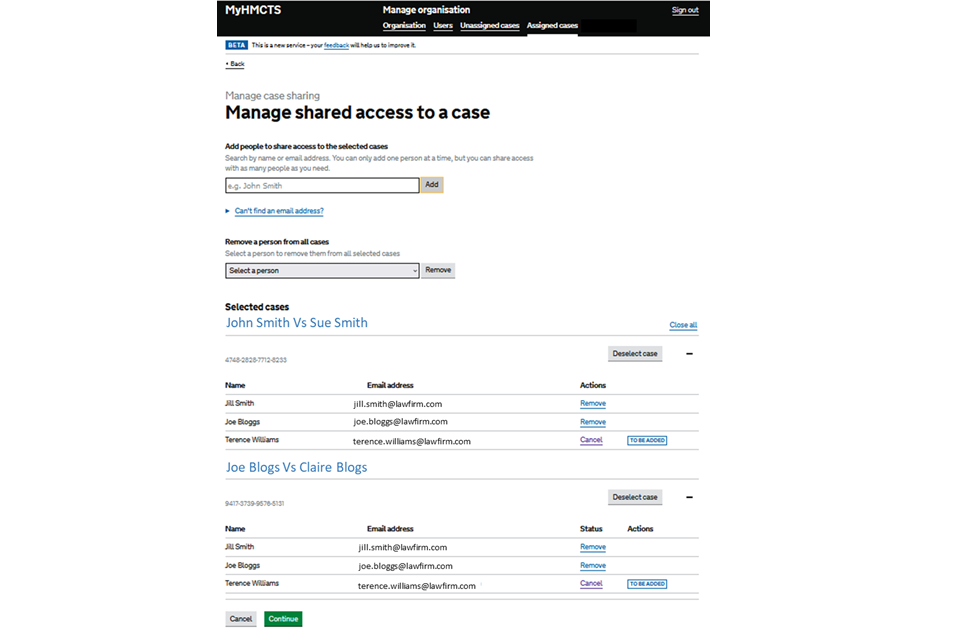Cancel adding Terence Williams to second case

(x=591, y=584)
